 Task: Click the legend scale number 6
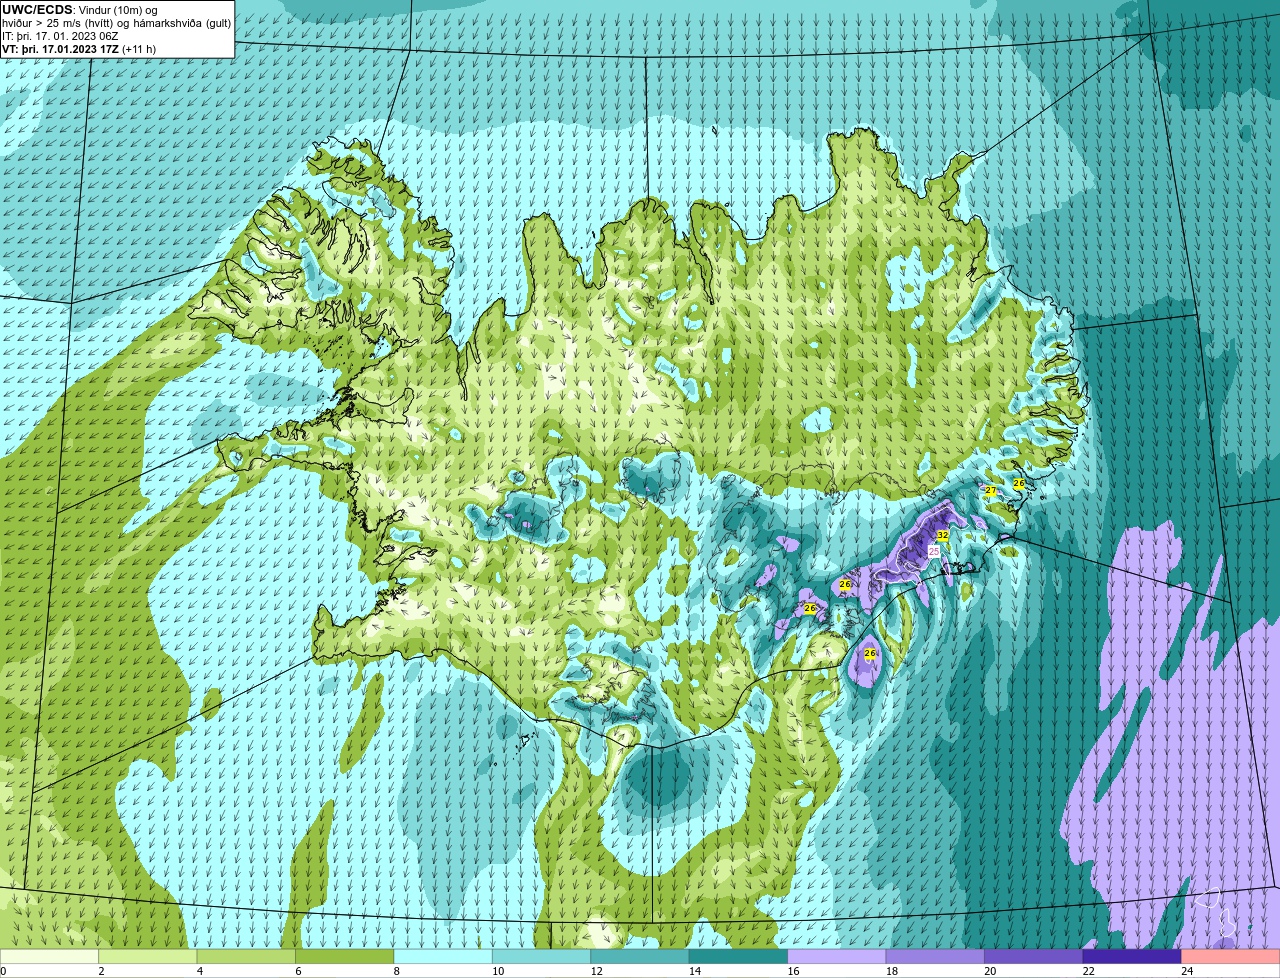tap(298, 971)
